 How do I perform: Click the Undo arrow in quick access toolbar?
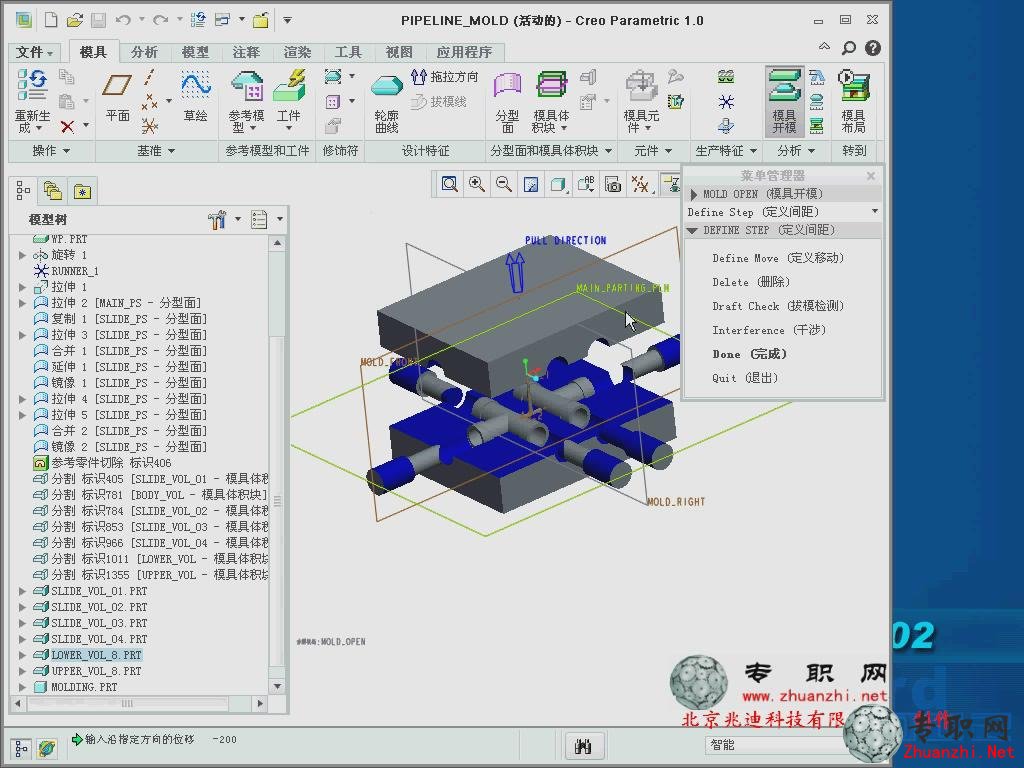123,20
